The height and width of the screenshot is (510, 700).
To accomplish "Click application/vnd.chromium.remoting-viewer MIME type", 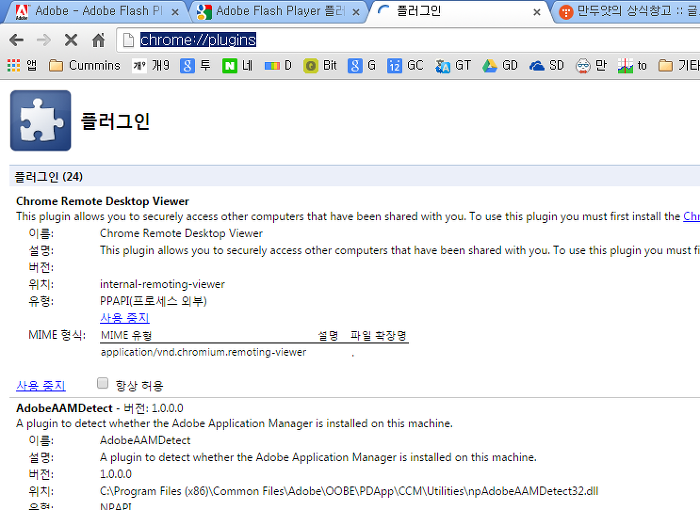I will pyautogui.click(x=204, y=352).
